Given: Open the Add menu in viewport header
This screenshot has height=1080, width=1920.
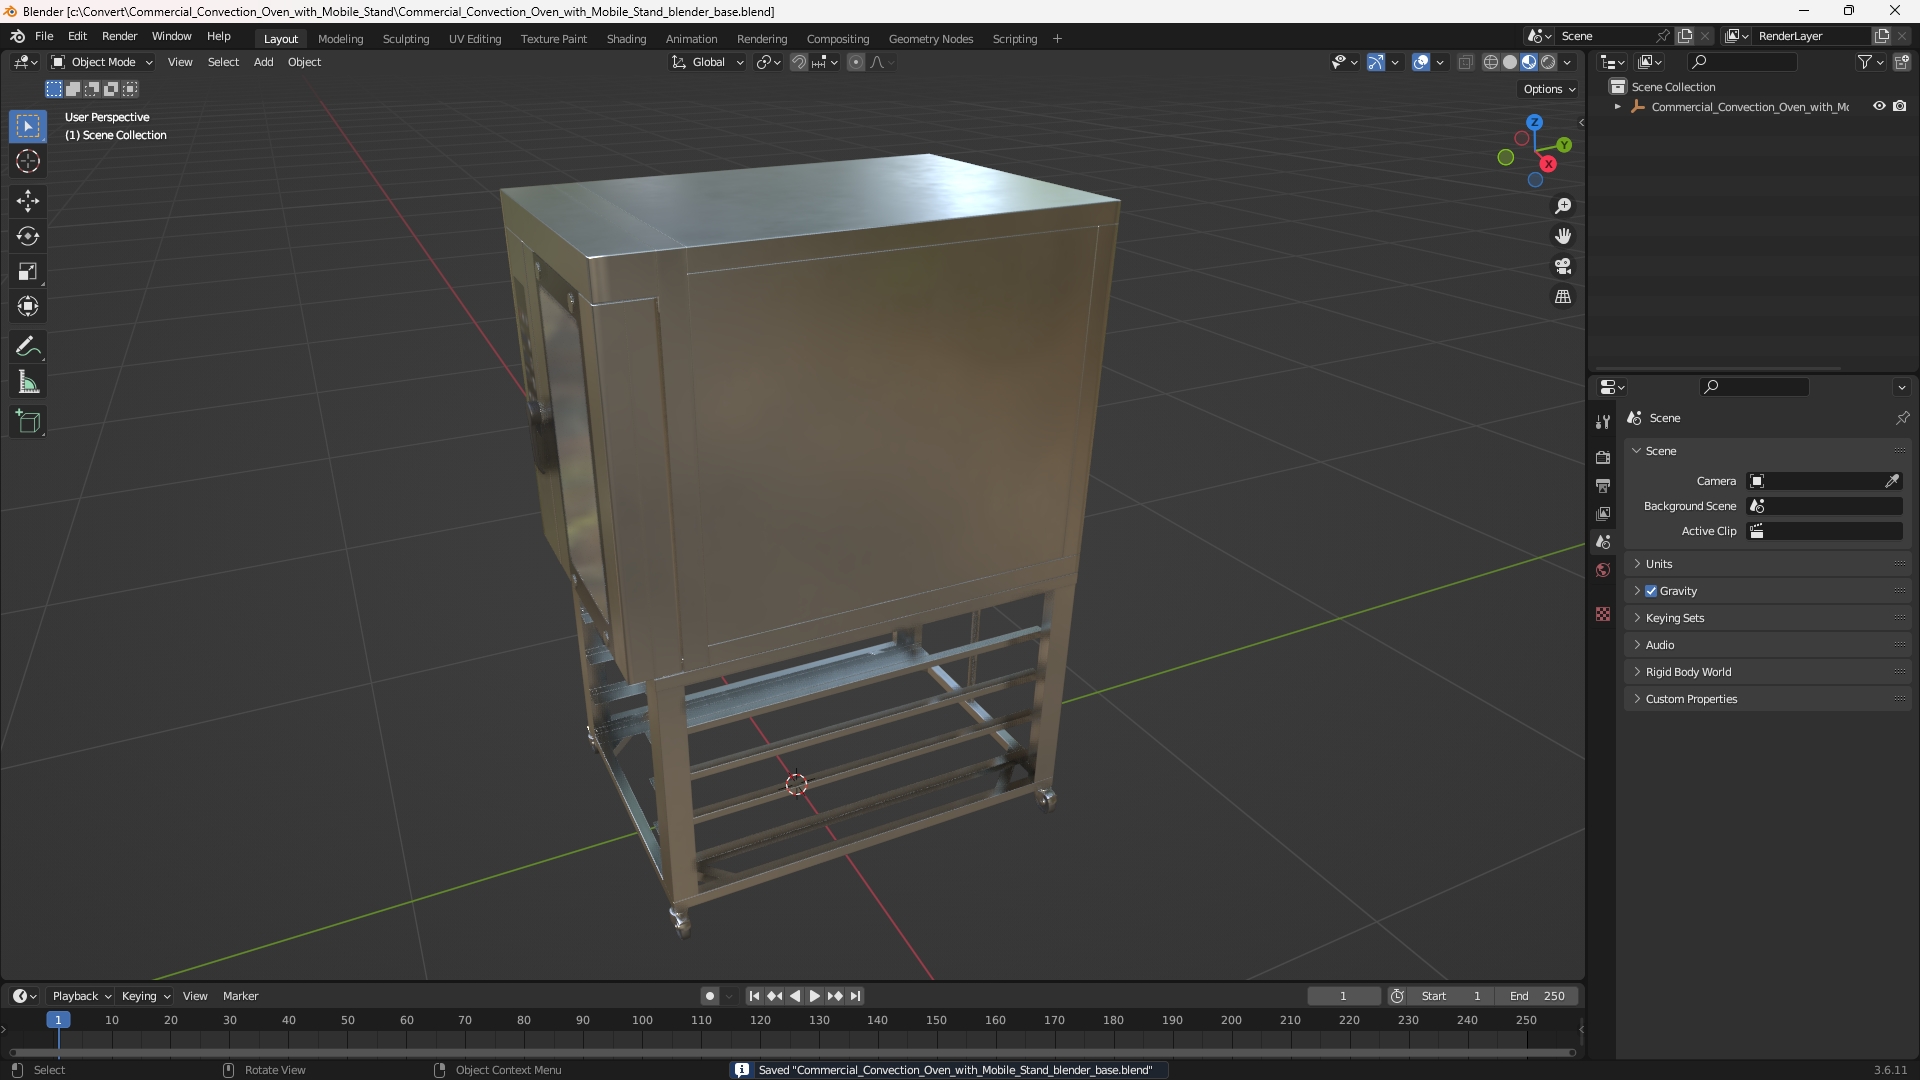Looking at the screenshot, I should click(x=263, y=62).
